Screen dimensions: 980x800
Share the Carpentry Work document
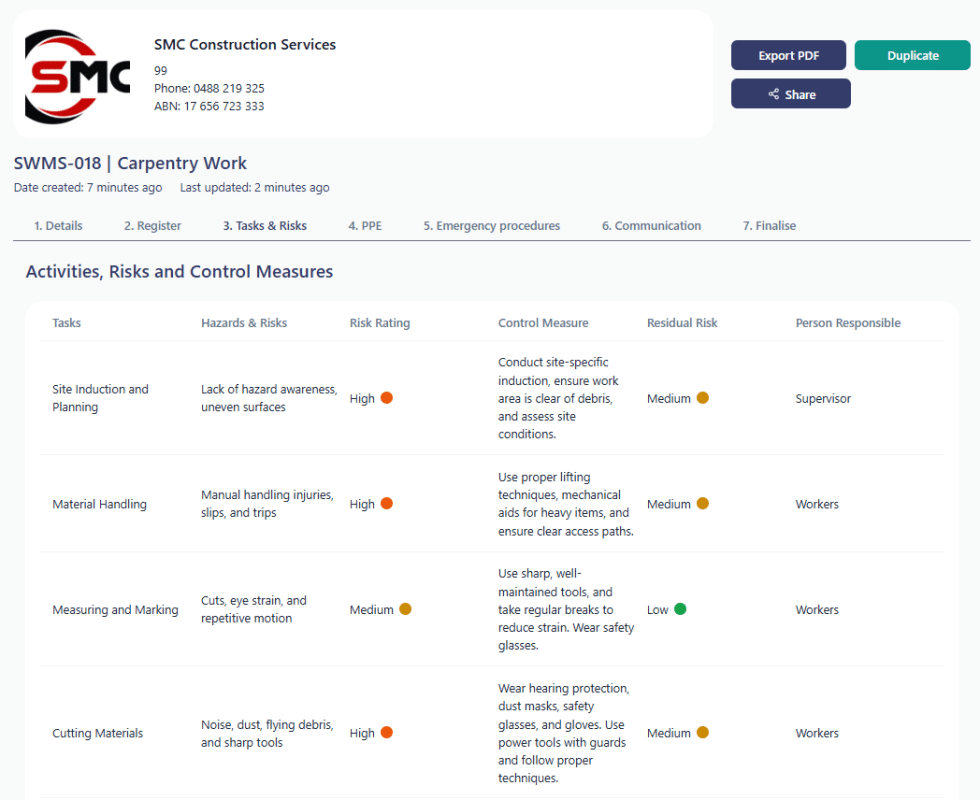(790, 93)
